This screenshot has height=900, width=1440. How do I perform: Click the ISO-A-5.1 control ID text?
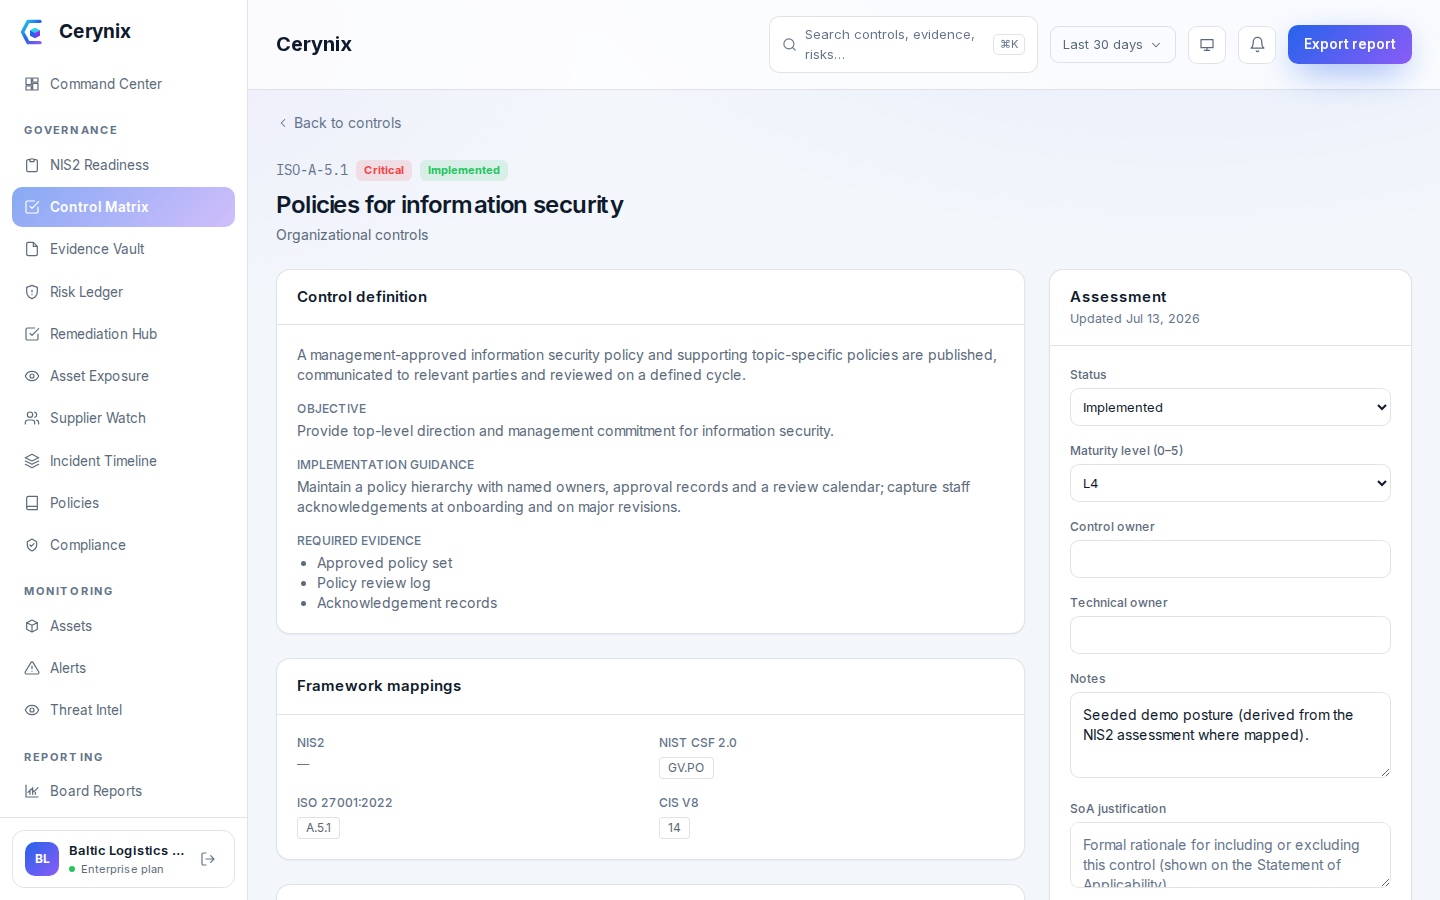[312, 170]
